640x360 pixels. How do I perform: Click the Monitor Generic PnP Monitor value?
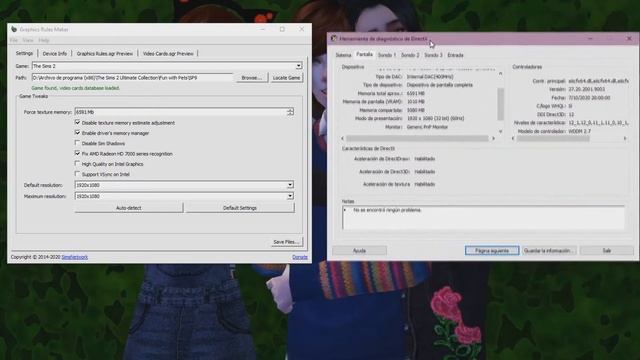[427, 127]
